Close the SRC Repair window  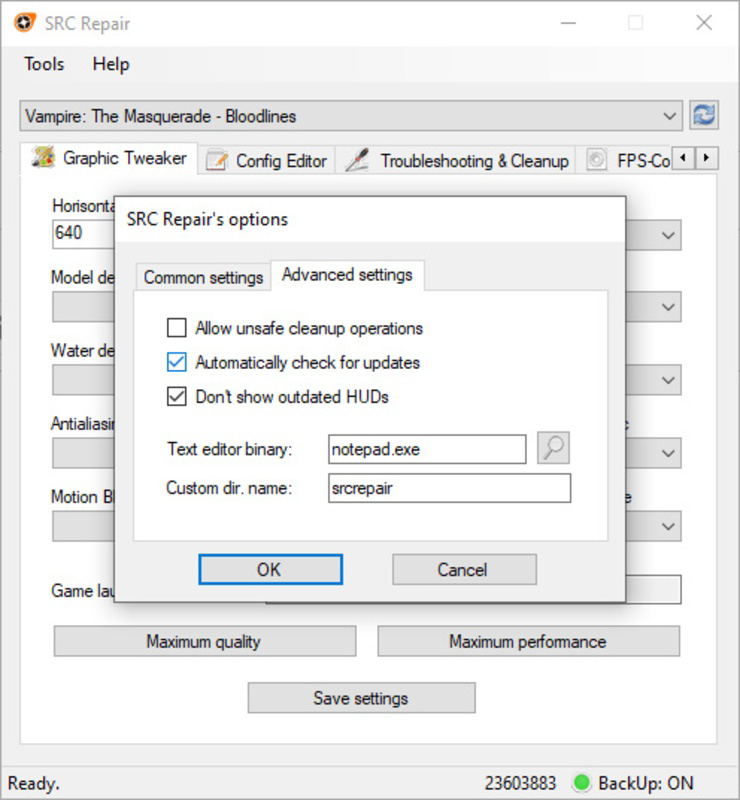click(704, 22)
